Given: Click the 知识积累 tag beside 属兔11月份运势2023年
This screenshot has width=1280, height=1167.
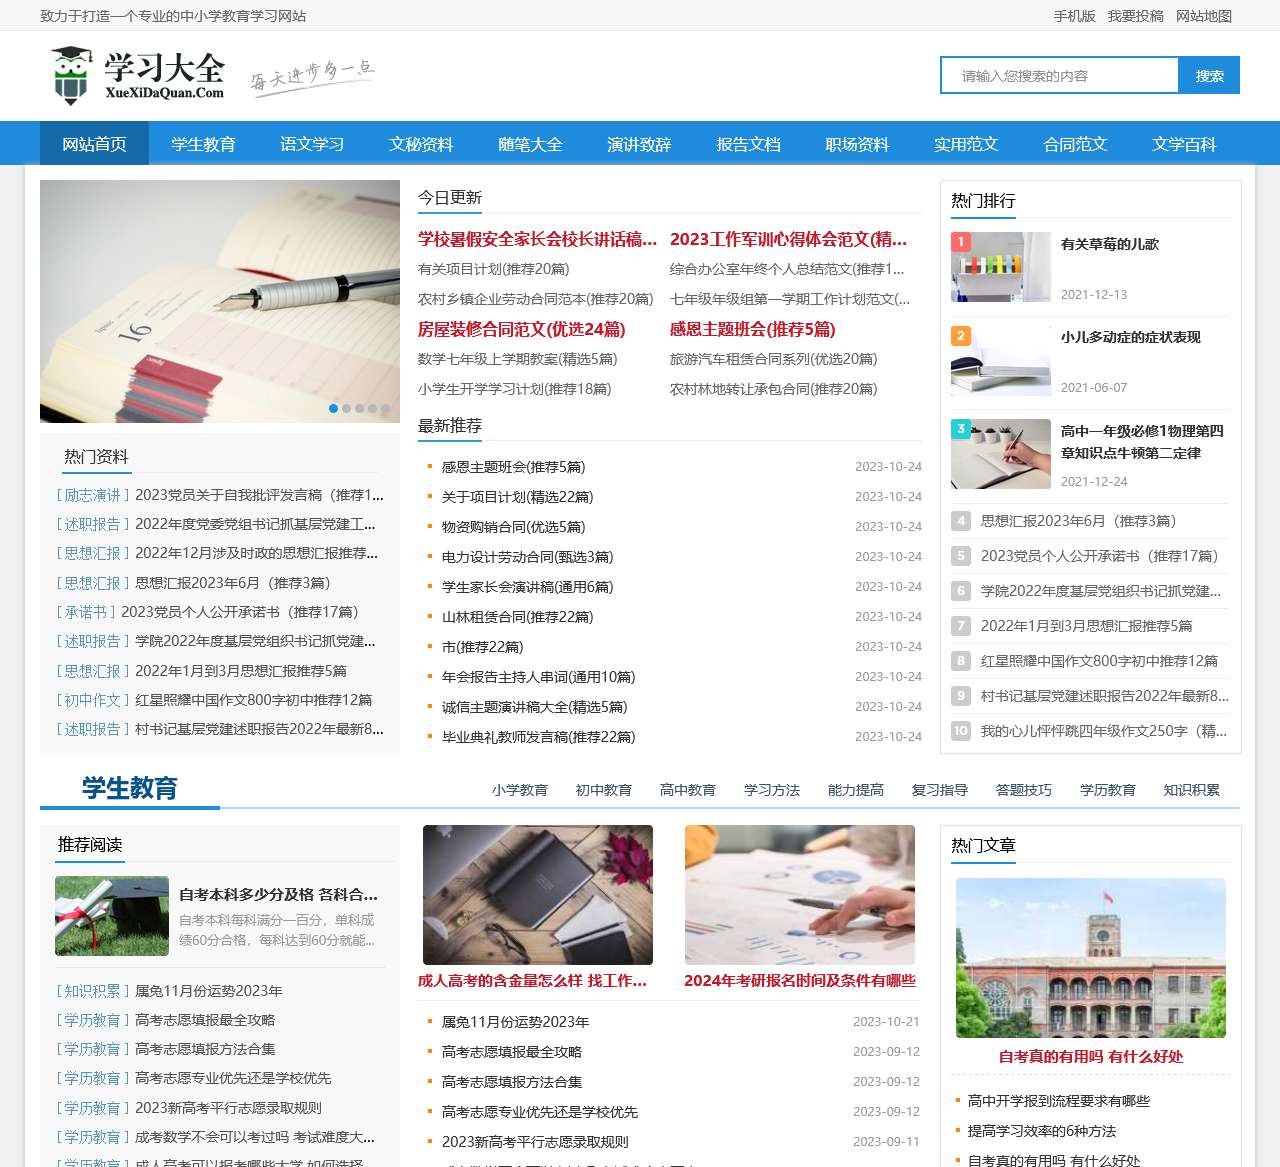Looking at the screenshot, I should [x=92, y=991].
